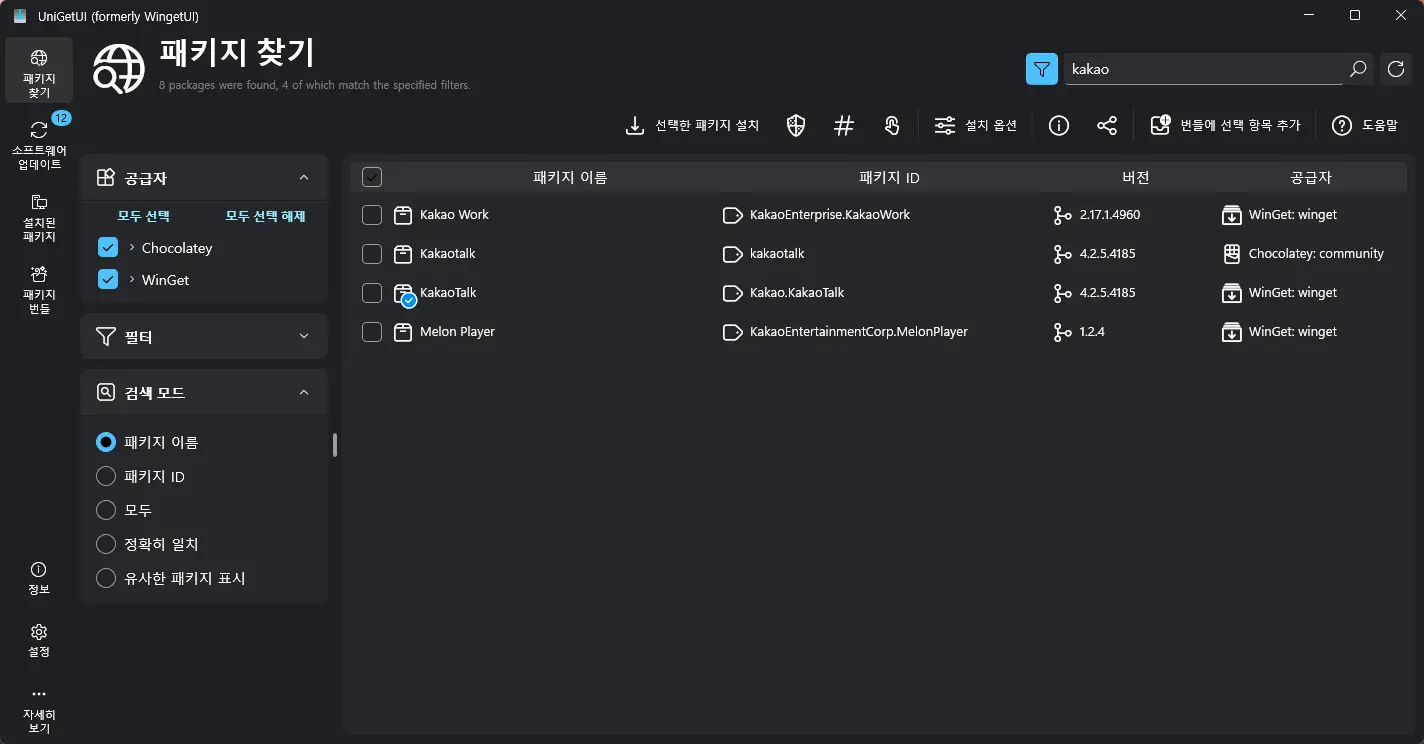Collapse the 공급자 panel chevron
This screenshot has width=1424, height=744.
pyautogui.click(x=304, y=178)
